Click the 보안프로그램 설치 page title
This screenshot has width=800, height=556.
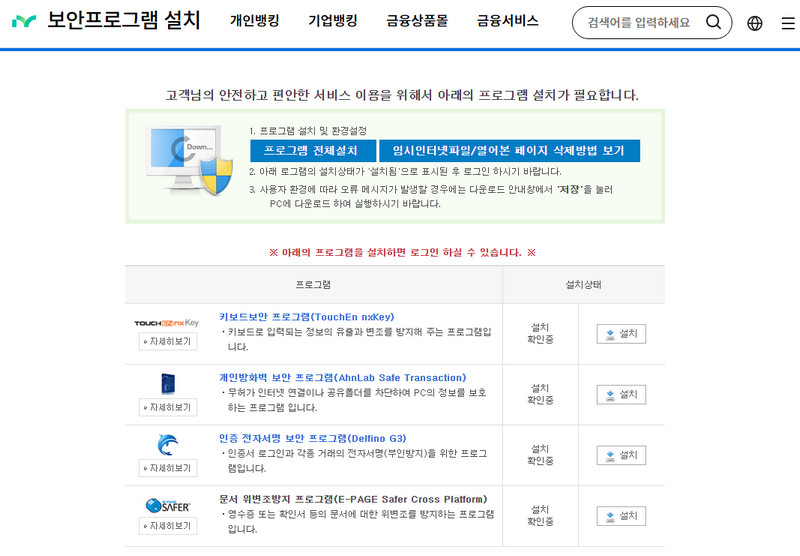pos(124,20)
